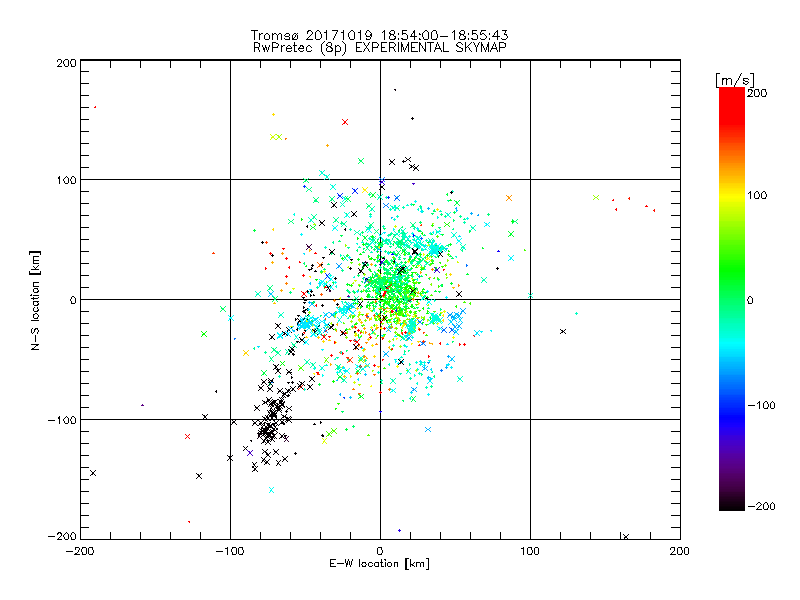
Task: Click the lone black cross east of center
Action: [563, 331]
